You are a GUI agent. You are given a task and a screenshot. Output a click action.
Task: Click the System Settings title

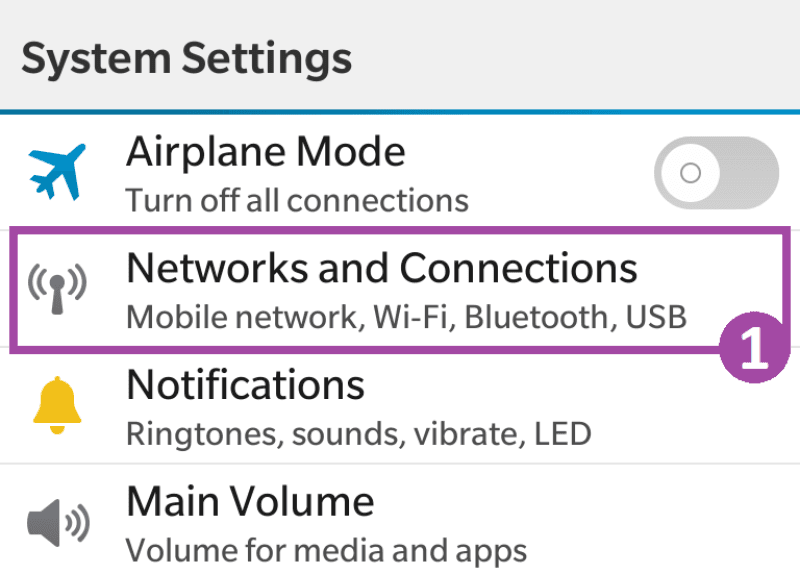coord(187,58)
